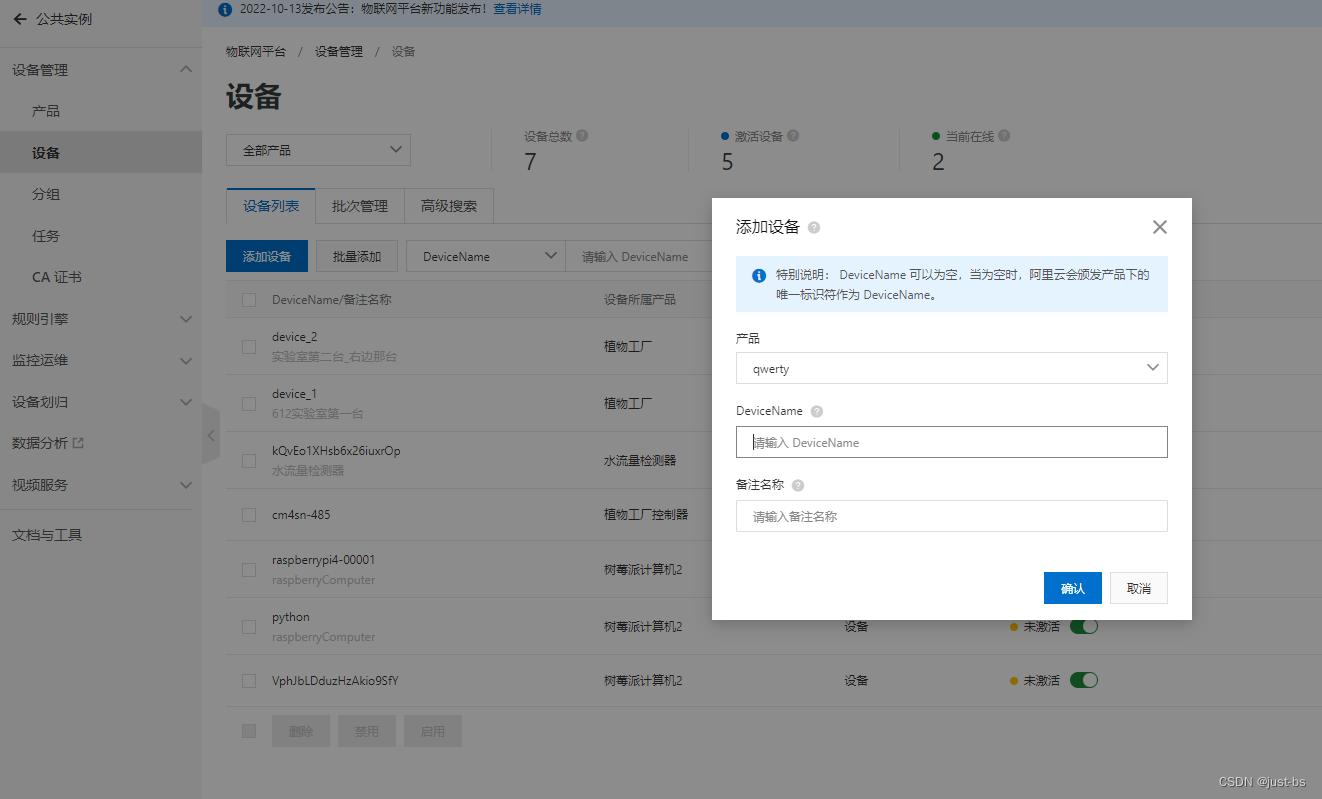Screen dimensions: 1322x799
Task: Toggle the python device enable switch
Action: pyautogui.click(x=1084, y=627)
